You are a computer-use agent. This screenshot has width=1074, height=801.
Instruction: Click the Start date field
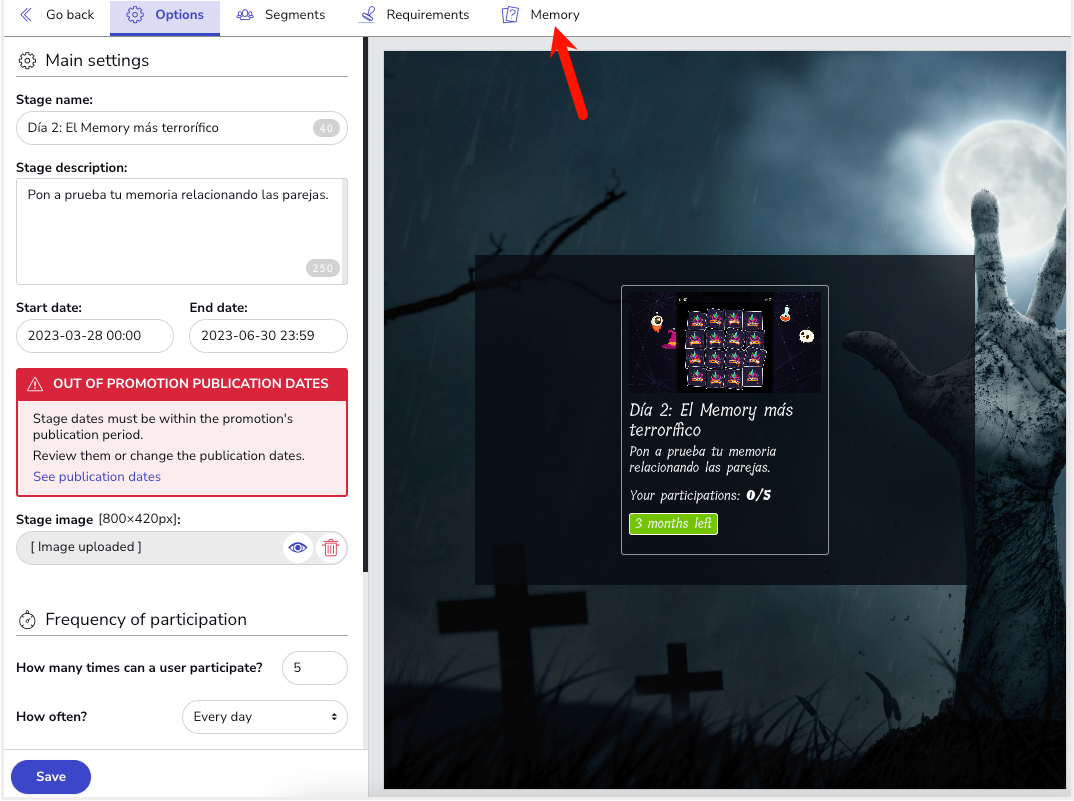point(95,336)
